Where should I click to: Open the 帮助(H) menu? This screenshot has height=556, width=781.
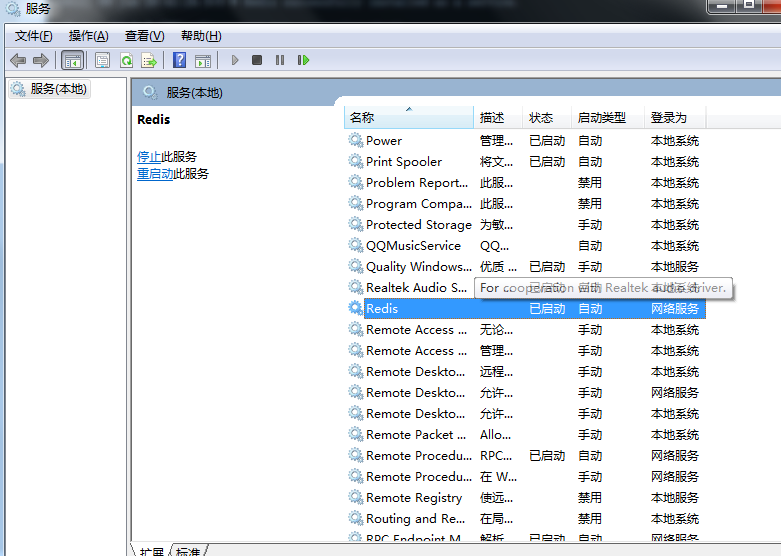coord(201,36)
